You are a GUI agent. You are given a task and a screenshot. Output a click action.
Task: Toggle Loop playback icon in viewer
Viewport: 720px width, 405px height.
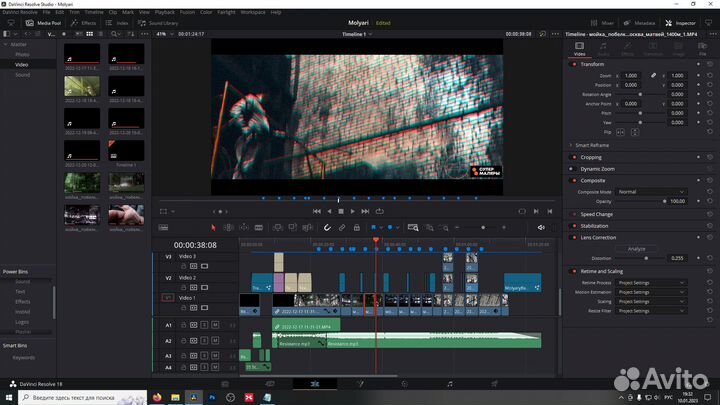click(x=379, y=211)
